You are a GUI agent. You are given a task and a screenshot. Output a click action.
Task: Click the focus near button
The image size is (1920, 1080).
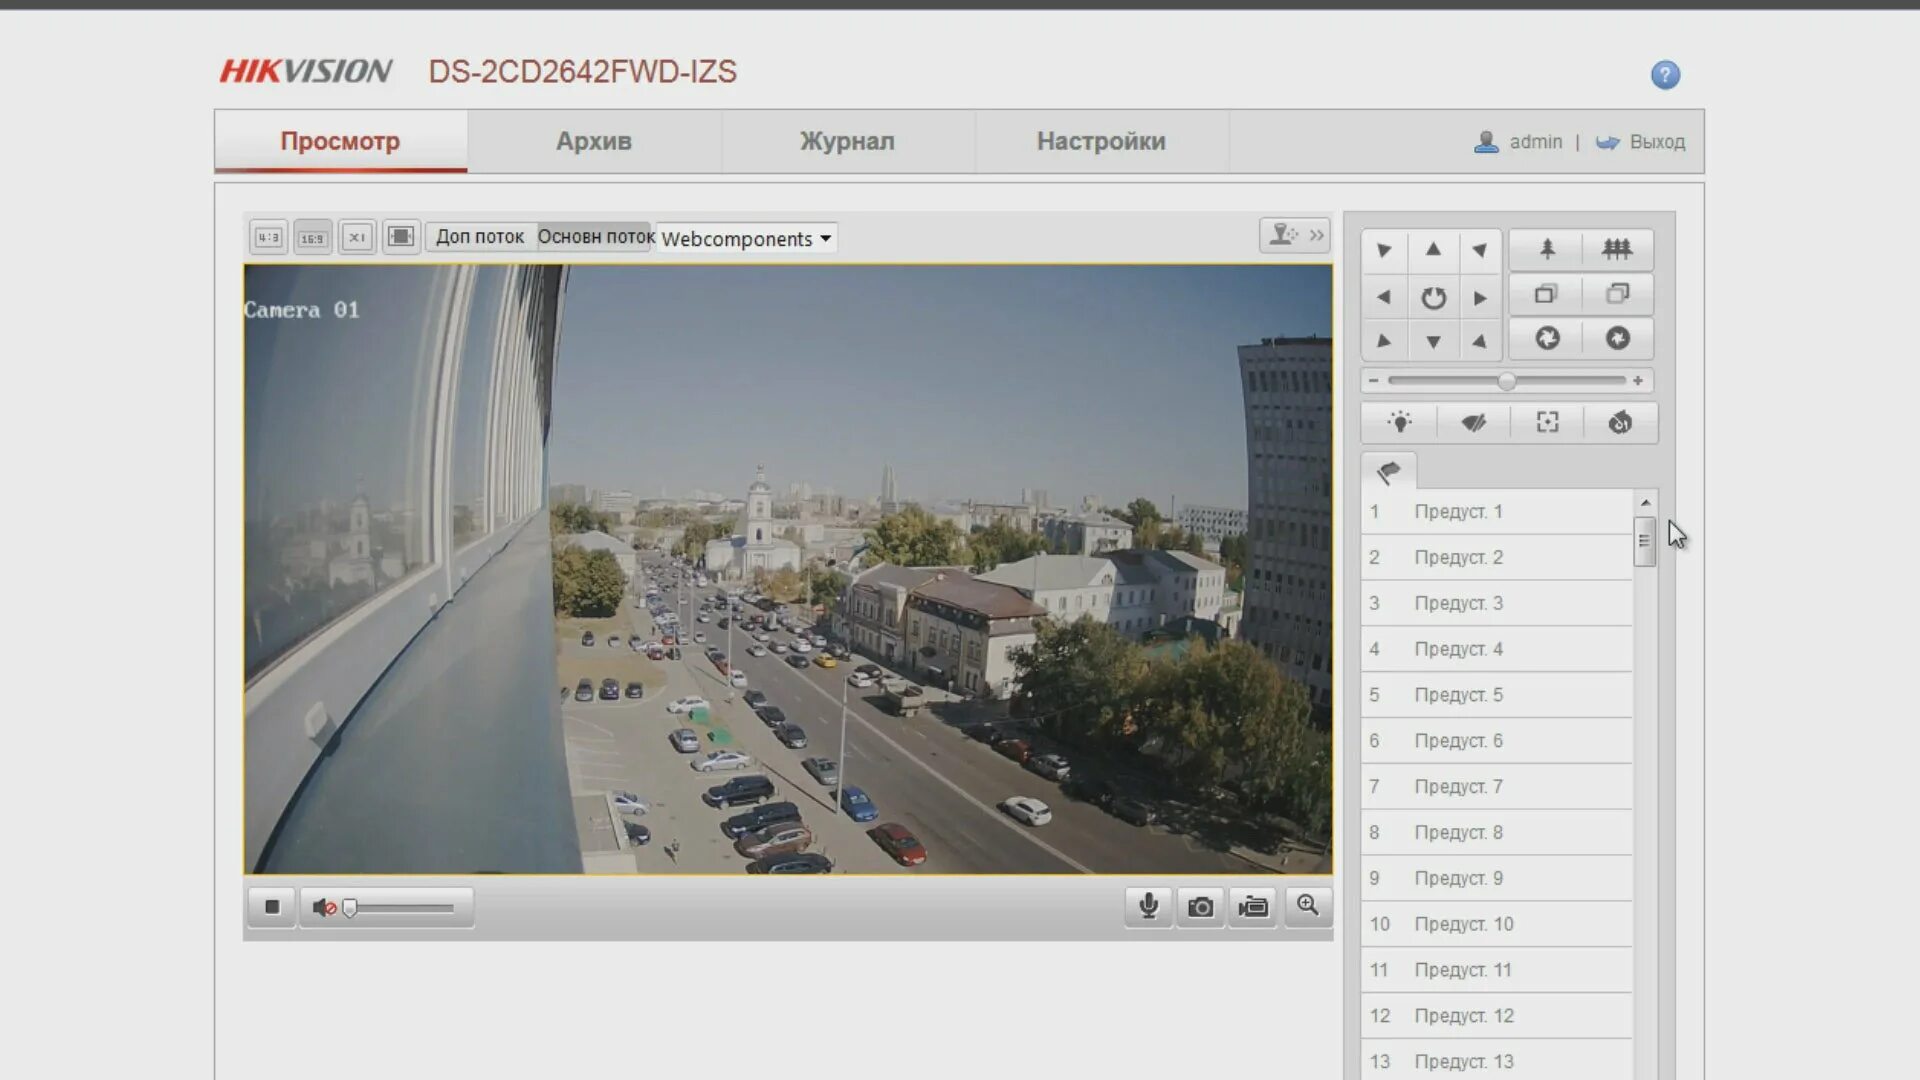point(1546,294)
